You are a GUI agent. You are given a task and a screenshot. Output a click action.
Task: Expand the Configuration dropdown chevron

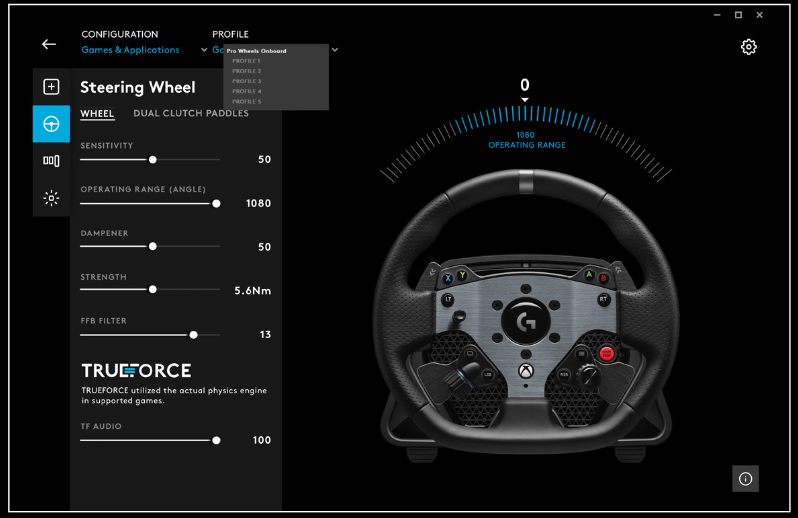(204, 50)
